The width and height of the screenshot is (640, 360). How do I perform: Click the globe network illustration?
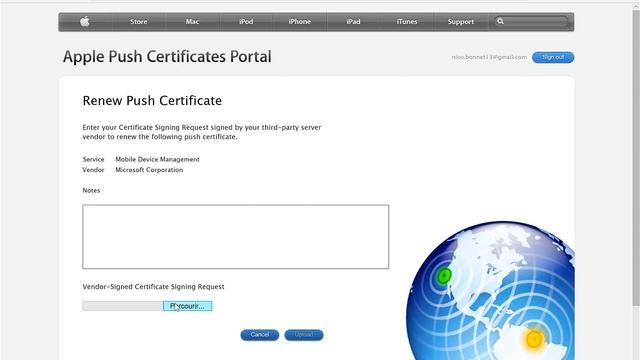pos(490,291)
